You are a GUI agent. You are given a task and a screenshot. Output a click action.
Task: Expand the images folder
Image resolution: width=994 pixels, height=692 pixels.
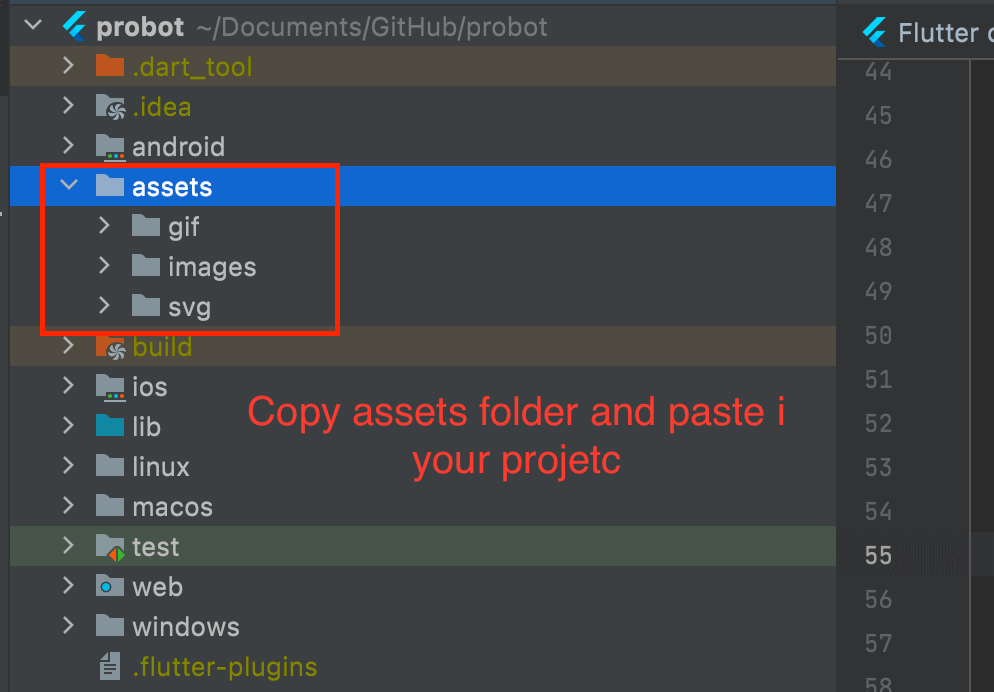104,266
